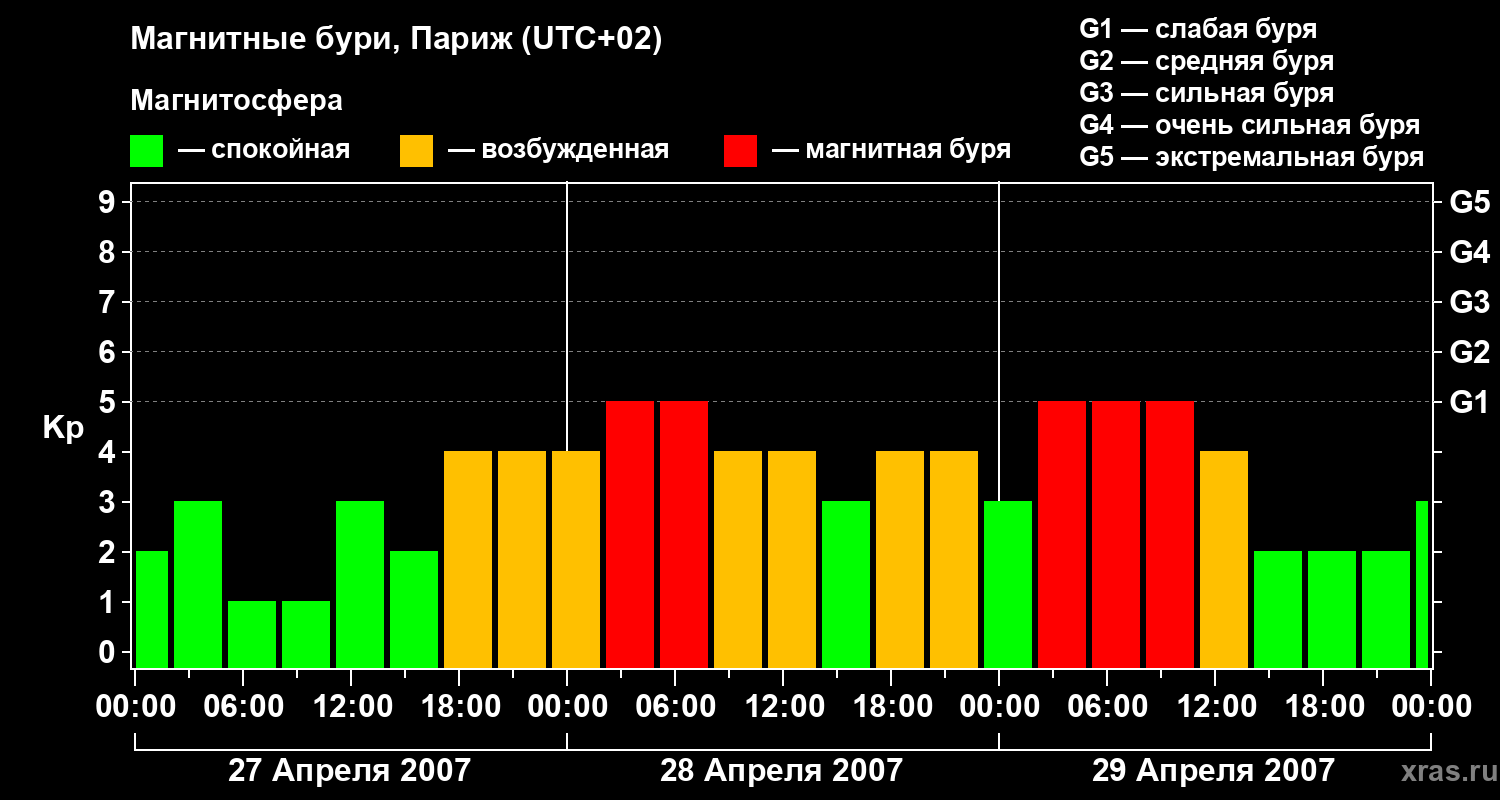Click the orange 'возбужденная' legend swatch

(x=416, y=151)
